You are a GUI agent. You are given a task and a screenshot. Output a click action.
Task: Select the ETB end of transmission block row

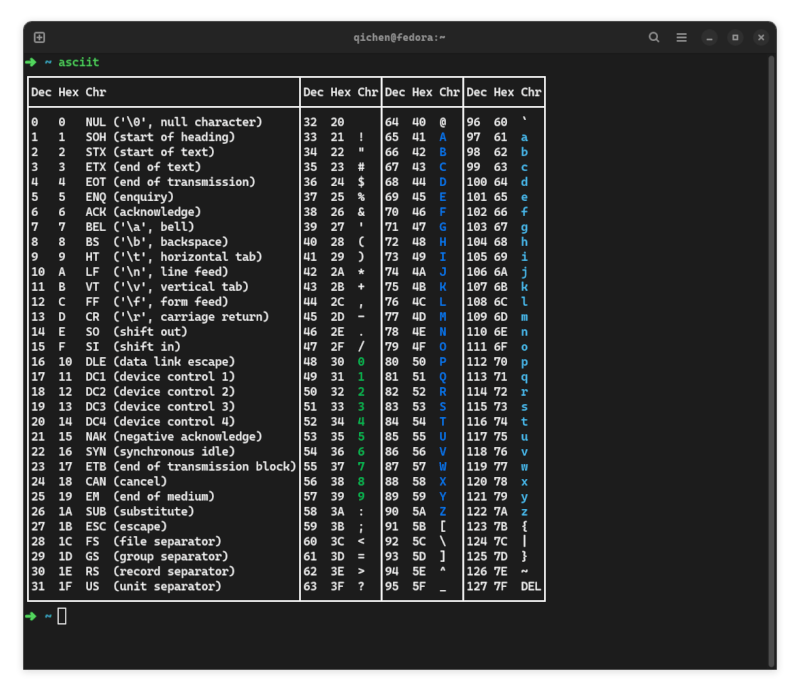click(163, 466)
